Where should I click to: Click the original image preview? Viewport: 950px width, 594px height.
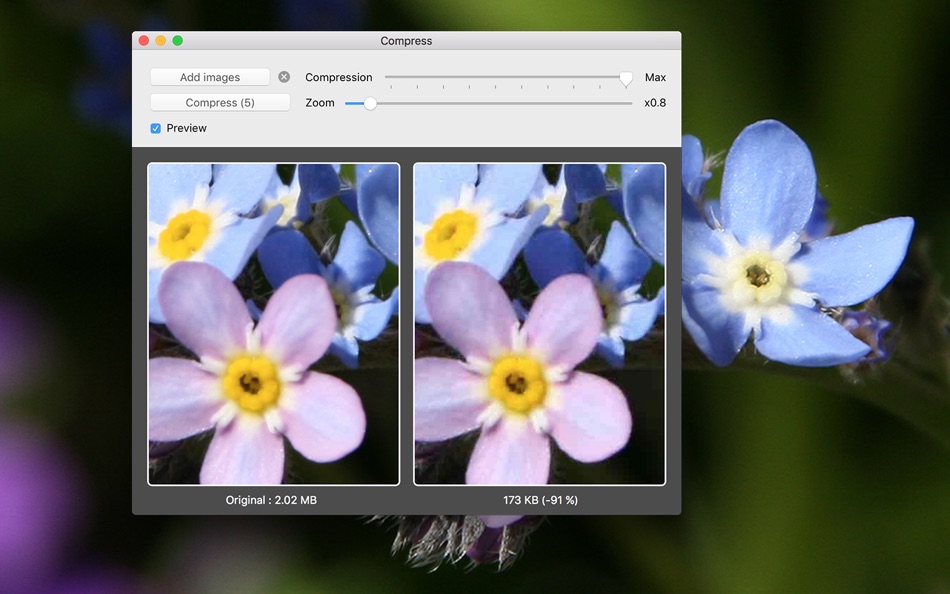[x=274, y=324]
